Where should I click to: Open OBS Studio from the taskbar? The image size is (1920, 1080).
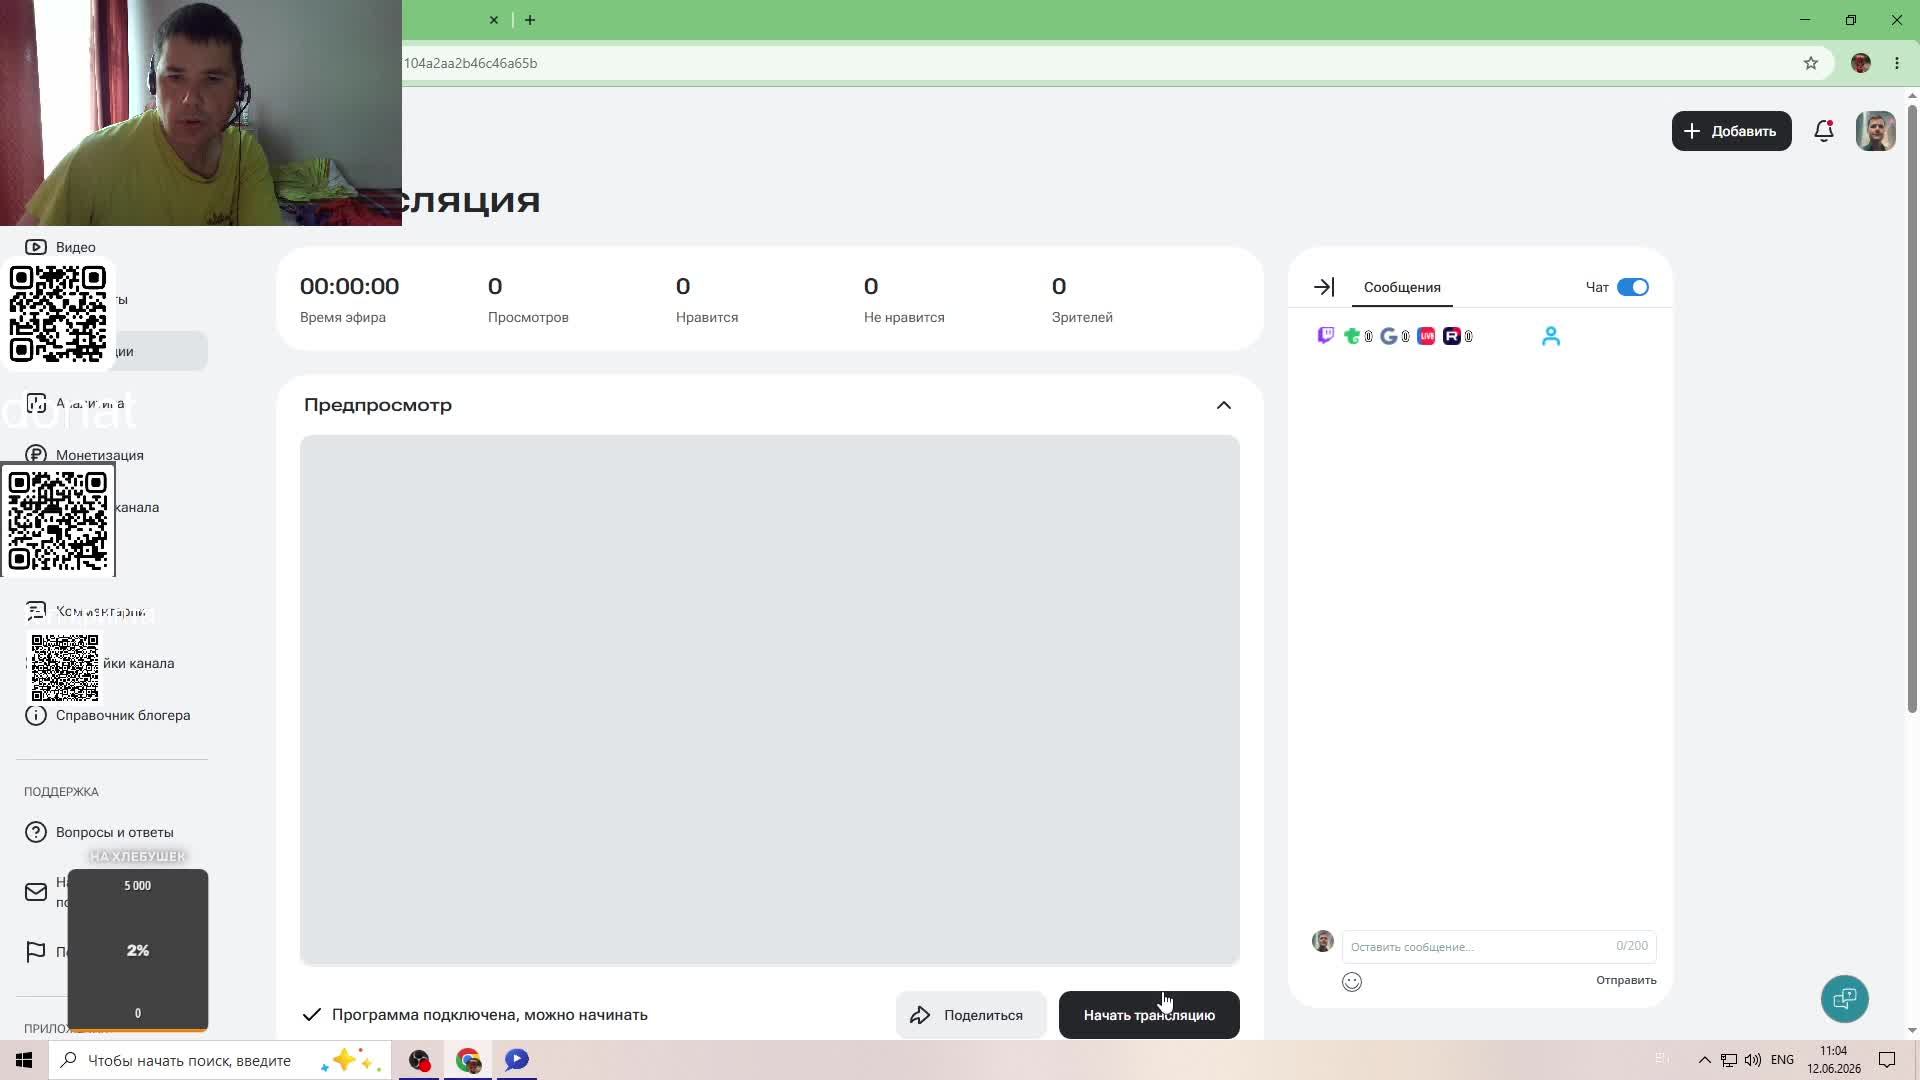419,1060
